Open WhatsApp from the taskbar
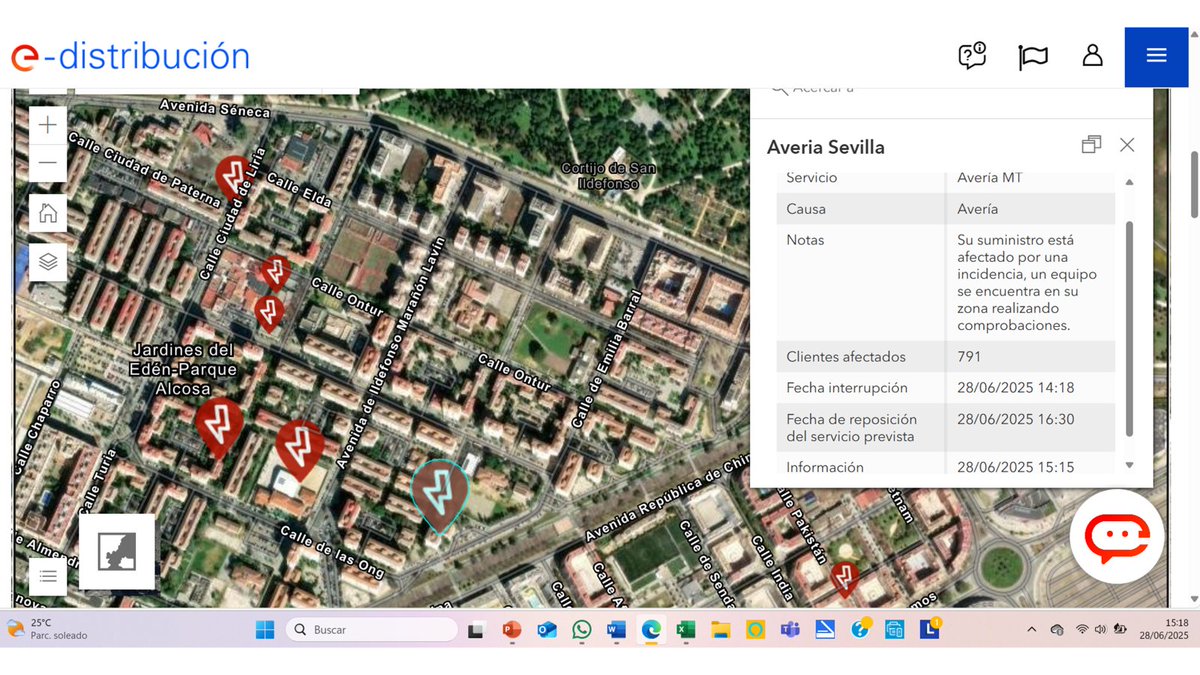This screenshot has height=675, width=1200. 582,630
